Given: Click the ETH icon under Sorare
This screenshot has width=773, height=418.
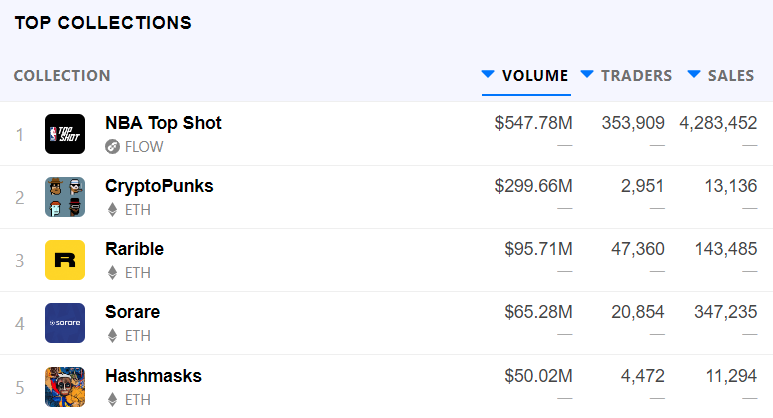Looking at the screenshot, I should pyautogui.click(x=113, y=336).
